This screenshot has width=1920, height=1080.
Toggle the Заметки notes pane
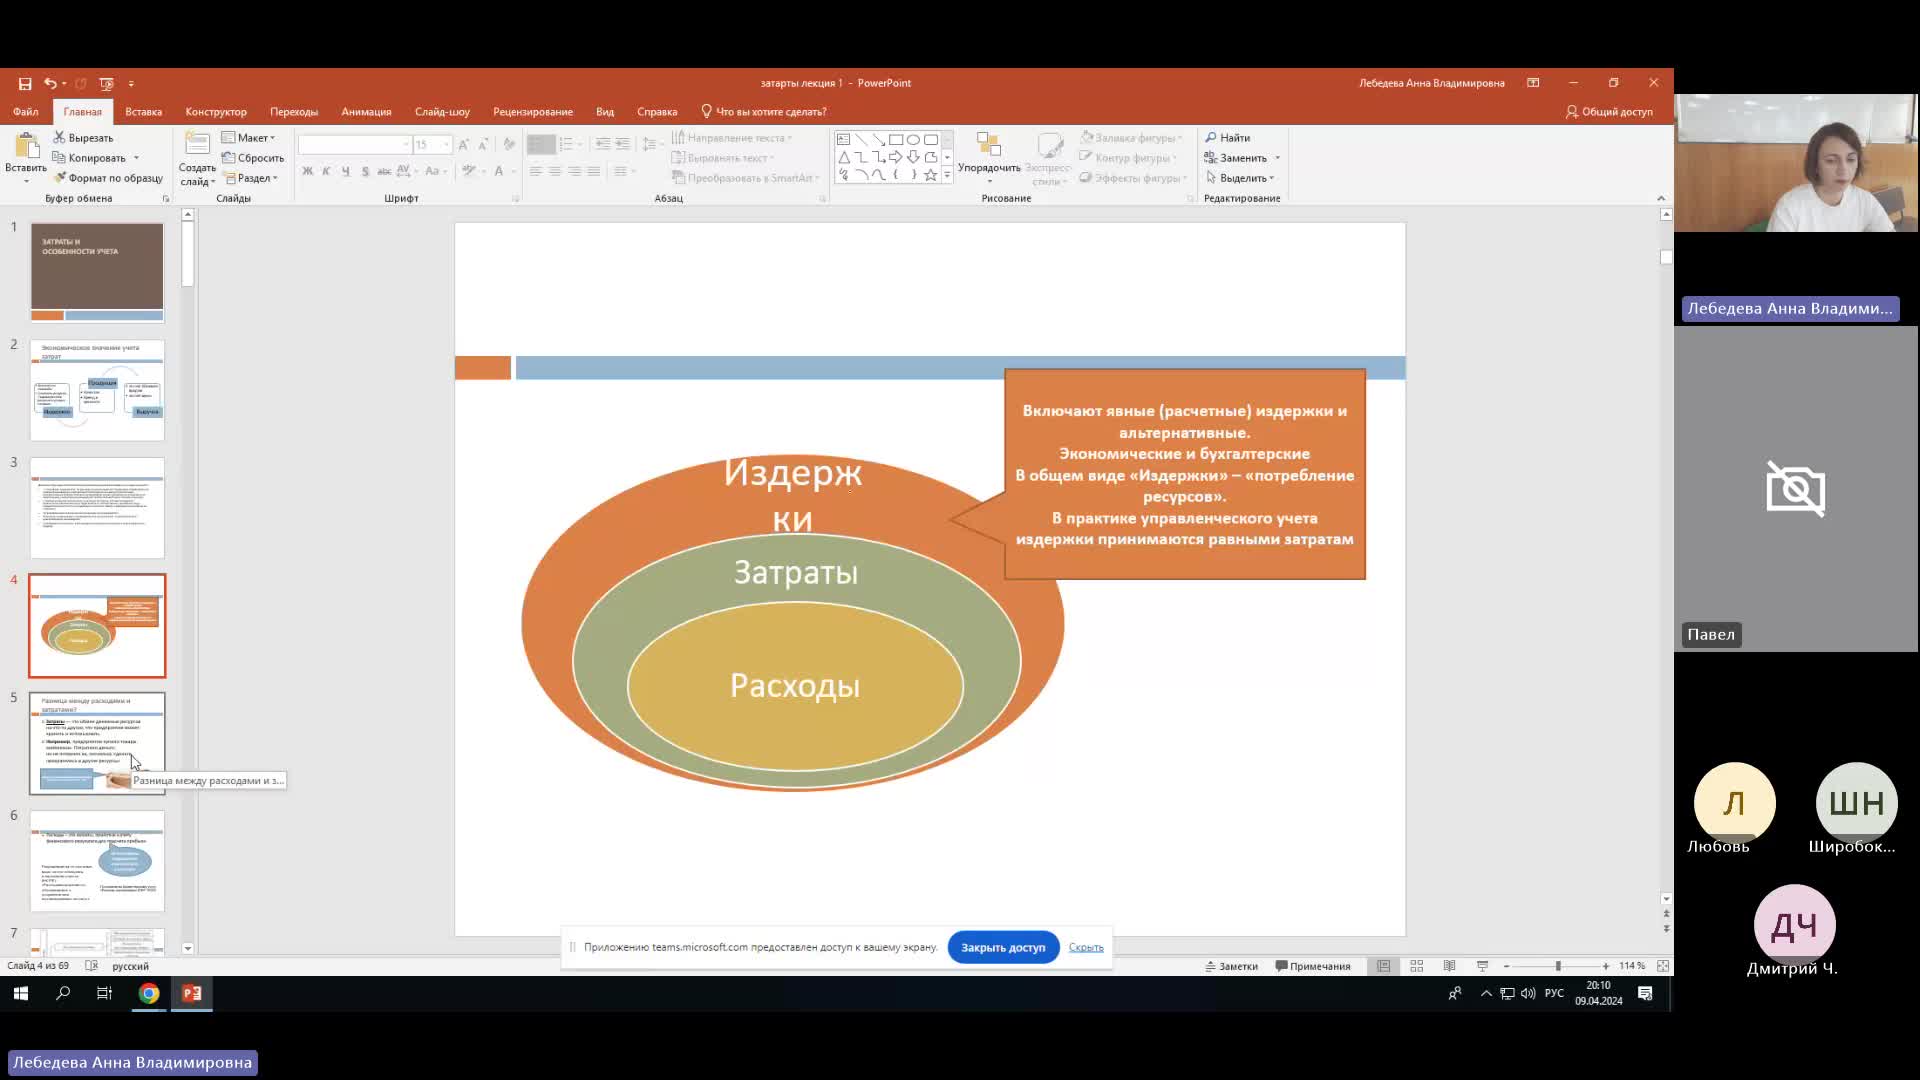point(1231,966)
